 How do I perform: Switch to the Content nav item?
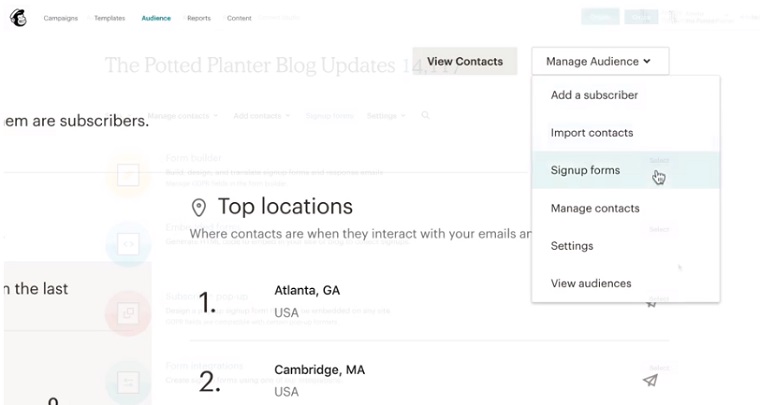[239, 18]
